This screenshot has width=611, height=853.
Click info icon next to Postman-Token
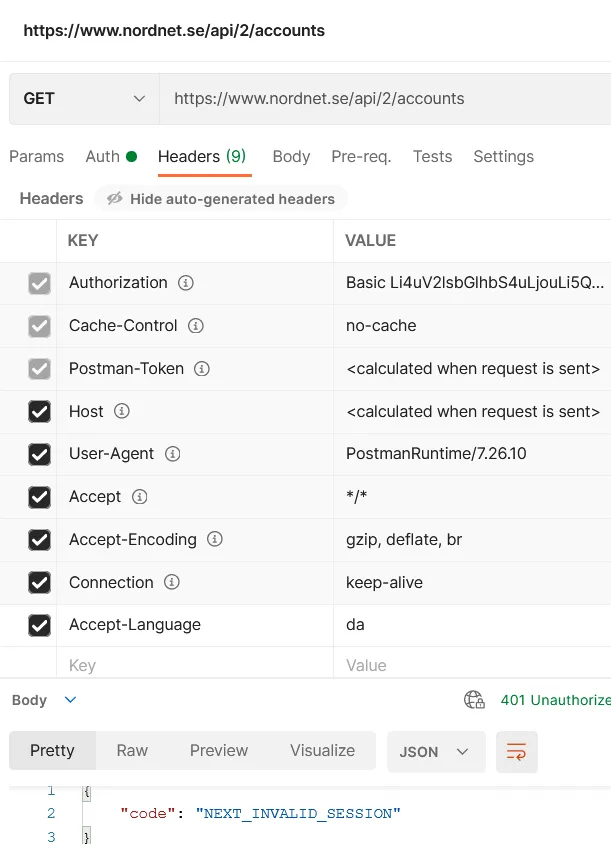(202, 369)
